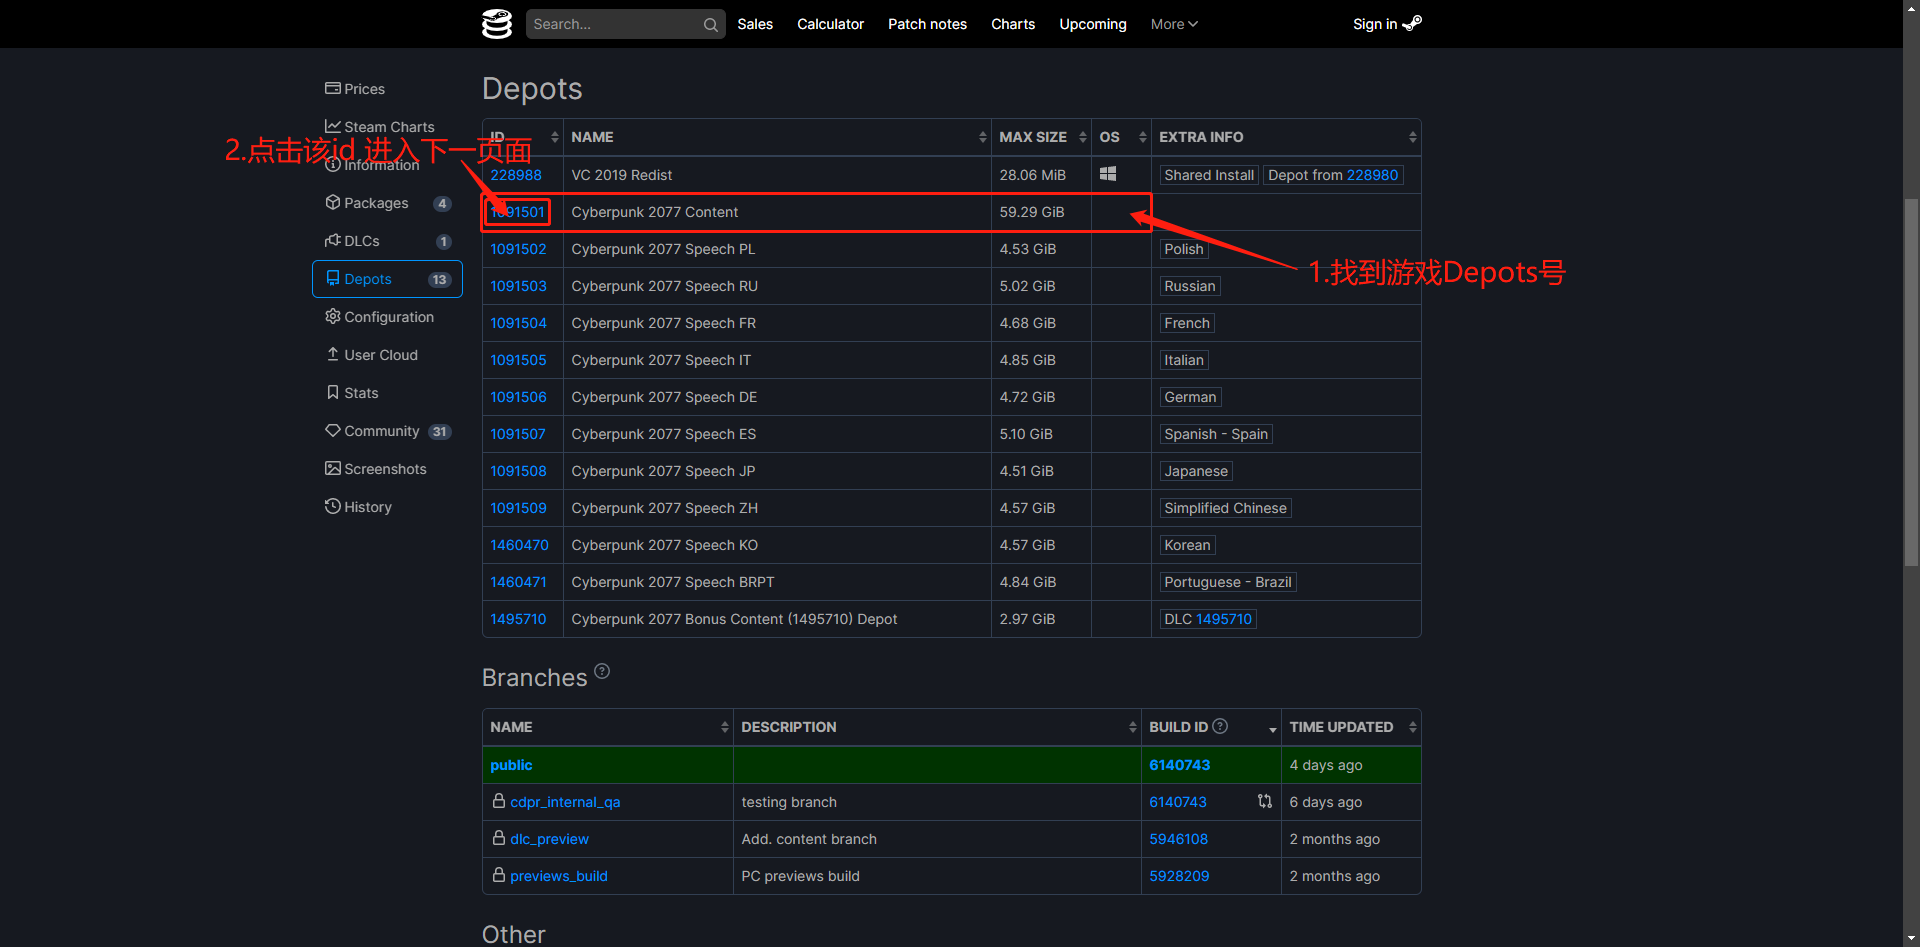Viewport: 1920px width, 947px height.
Task: Click the Sign in link
Action: pyautogui.click(x=1386, y=24)
